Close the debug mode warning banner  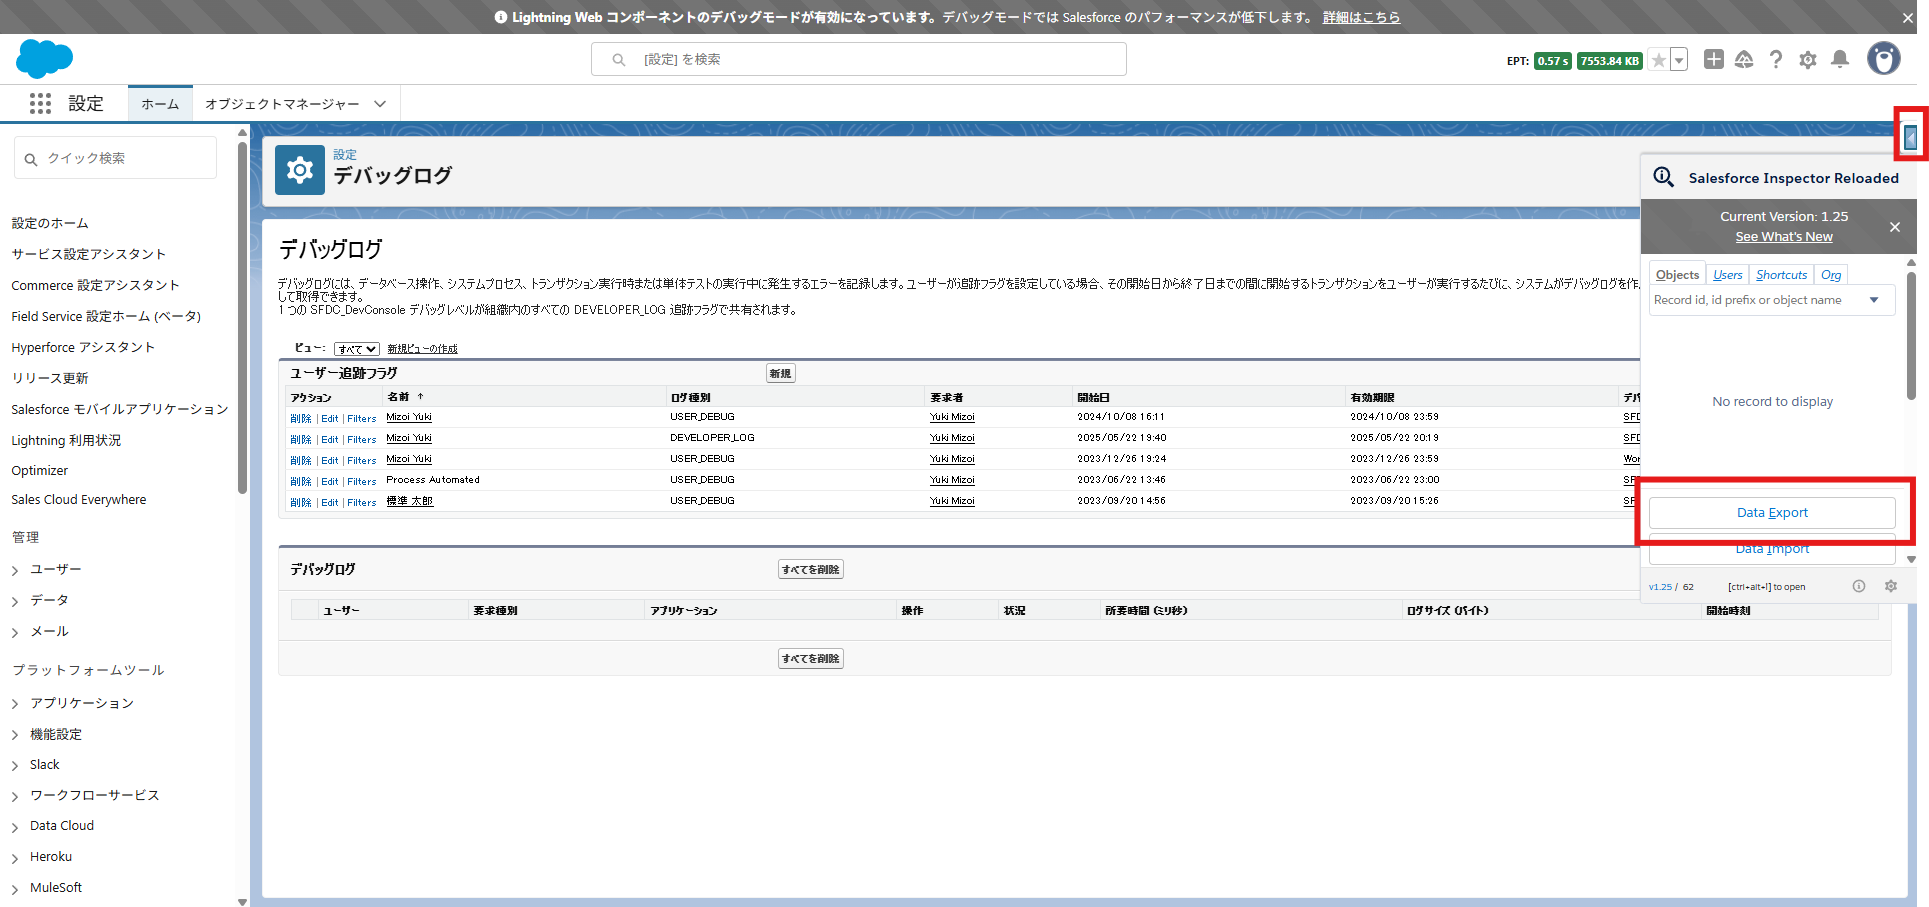tap(1908, 17)
